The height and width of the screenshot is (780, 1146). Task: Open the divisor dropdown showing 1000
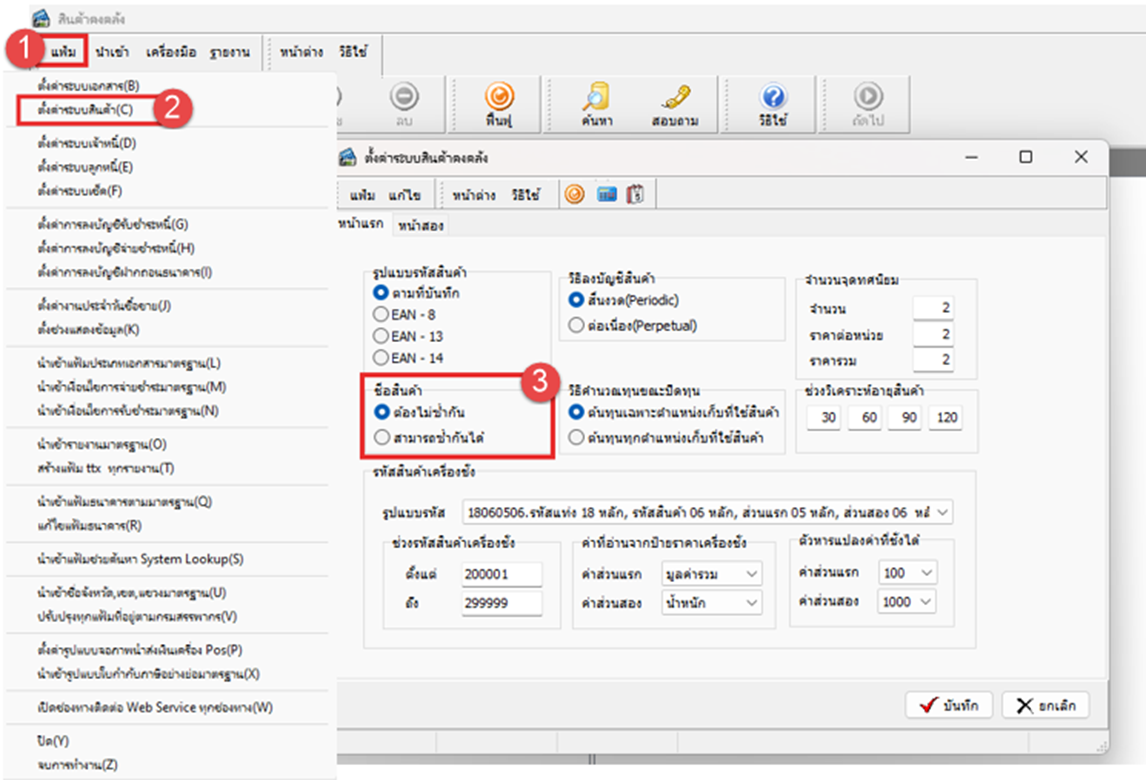click(926, 601)
